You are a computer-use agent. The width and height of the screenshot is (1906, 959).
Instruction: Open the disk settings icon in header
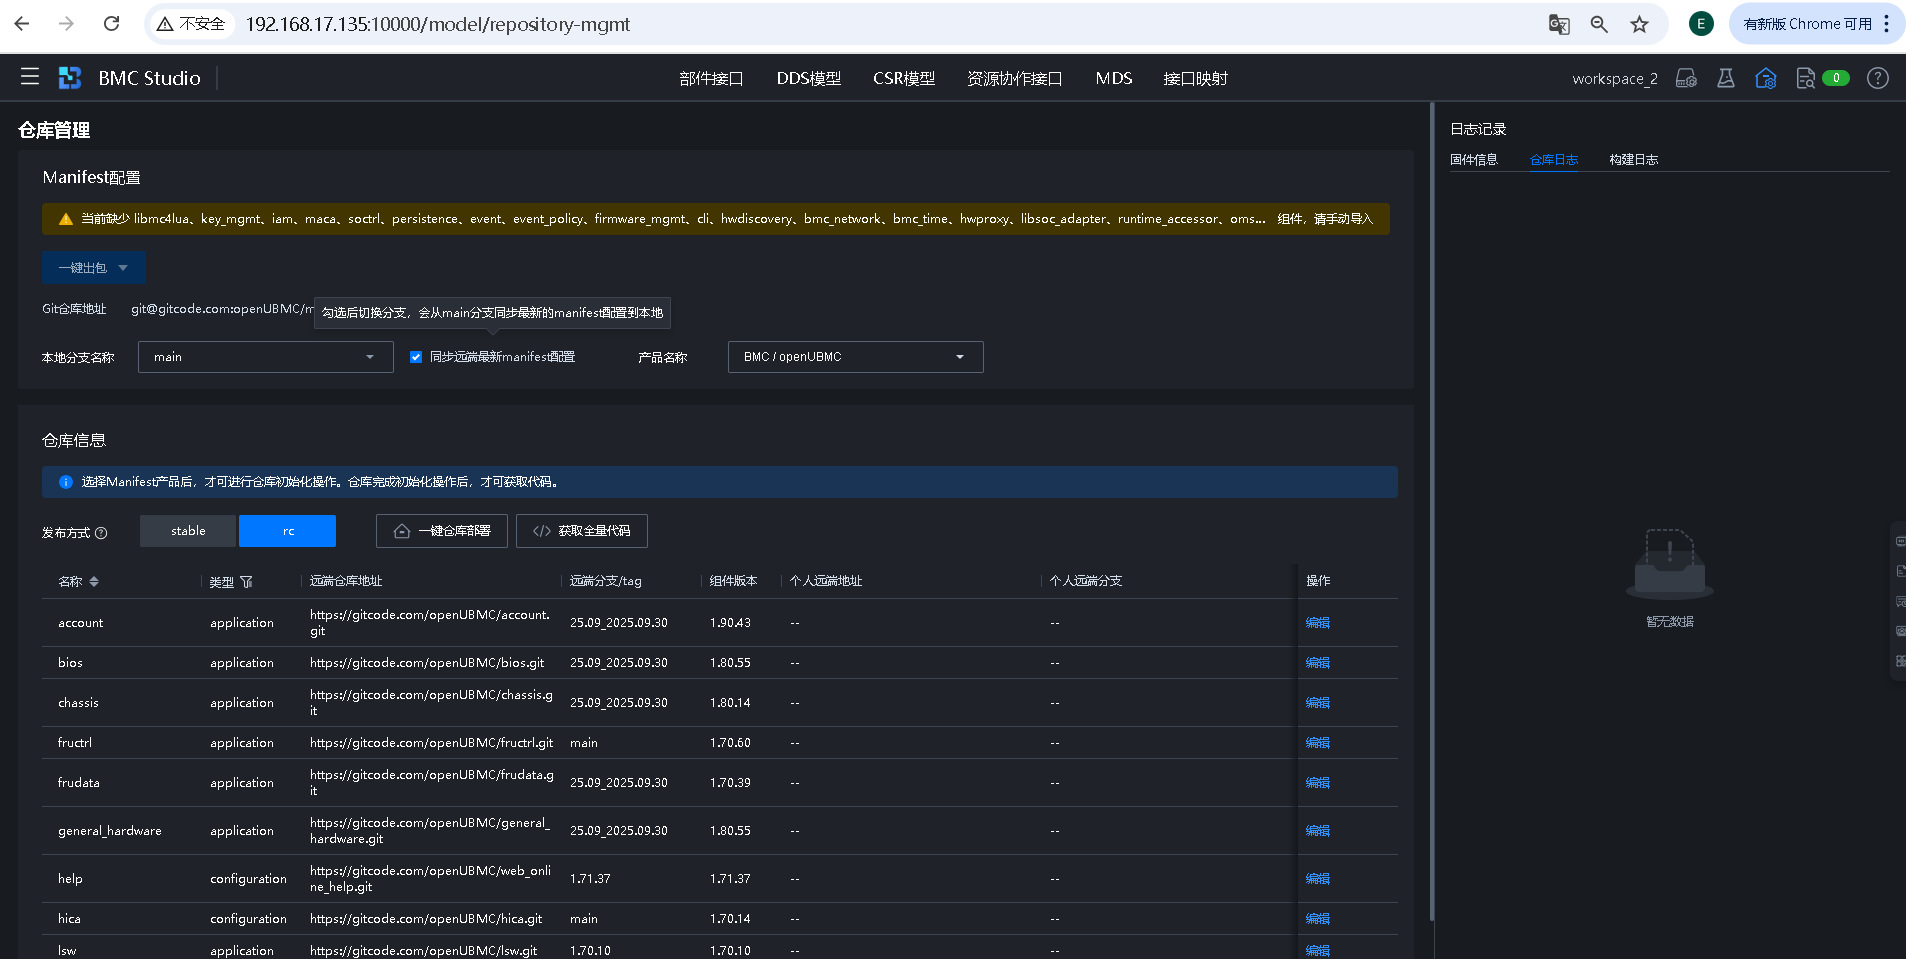[x=1686, y=78]
